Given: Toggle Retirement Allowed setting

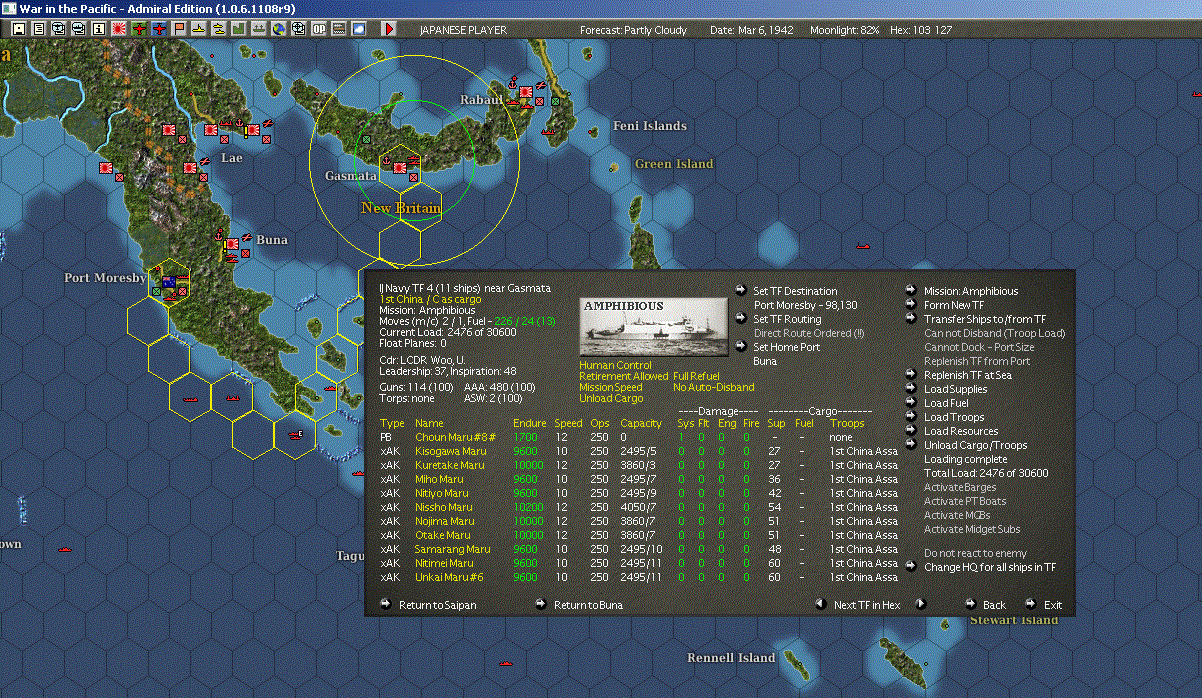Looking at the screenshot, I should coord(623,376).
